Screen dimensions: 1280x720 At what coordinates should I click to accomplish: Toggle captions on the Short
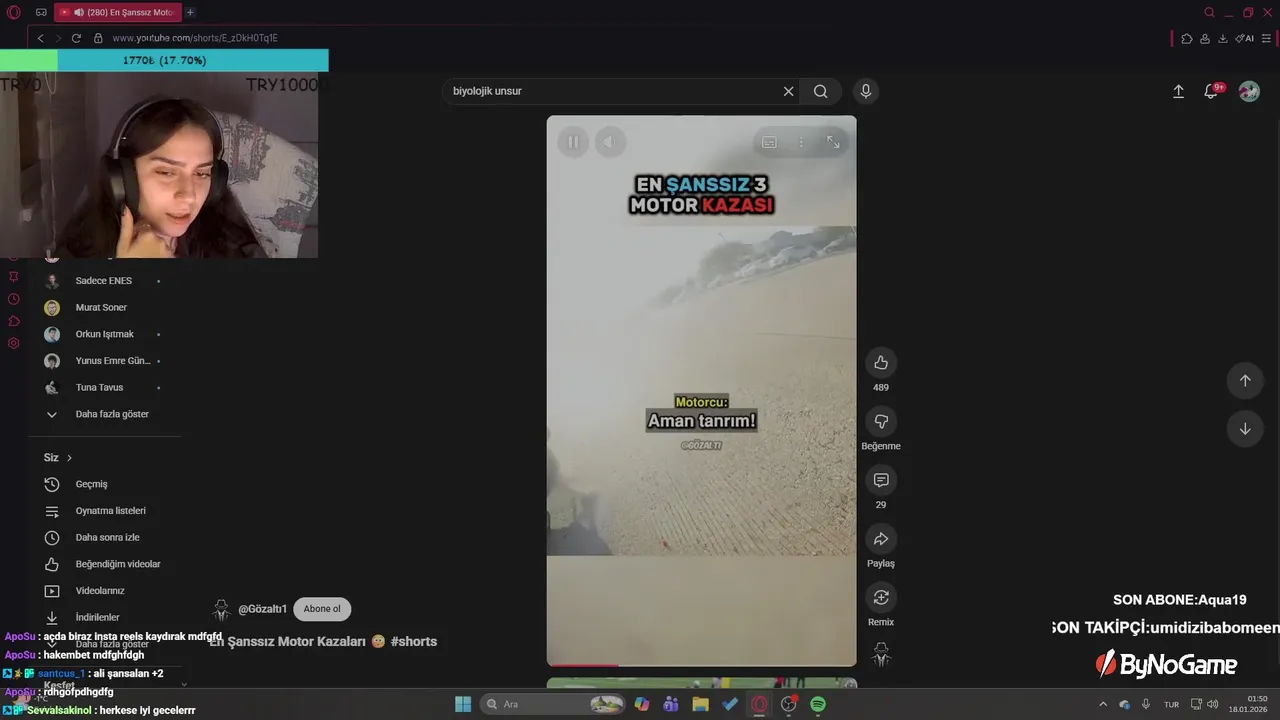[769, 142]
